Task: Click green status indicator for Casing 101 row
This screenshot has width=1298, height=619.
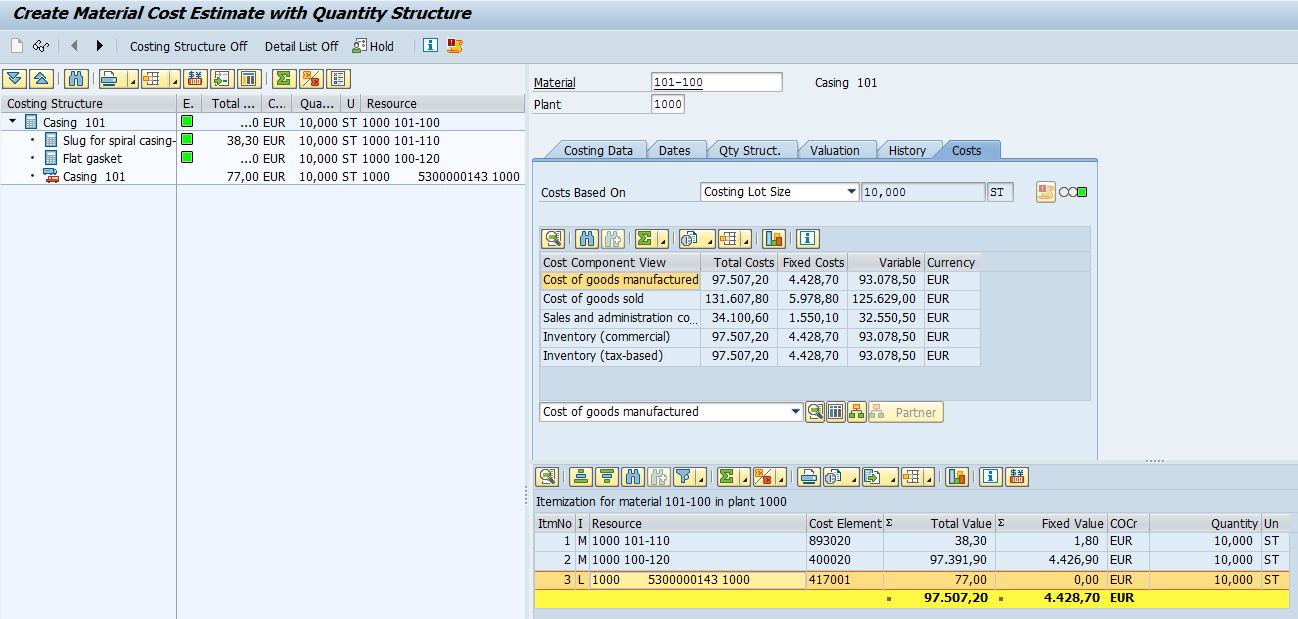Action: pyautogui.click(x=187, y=122)
